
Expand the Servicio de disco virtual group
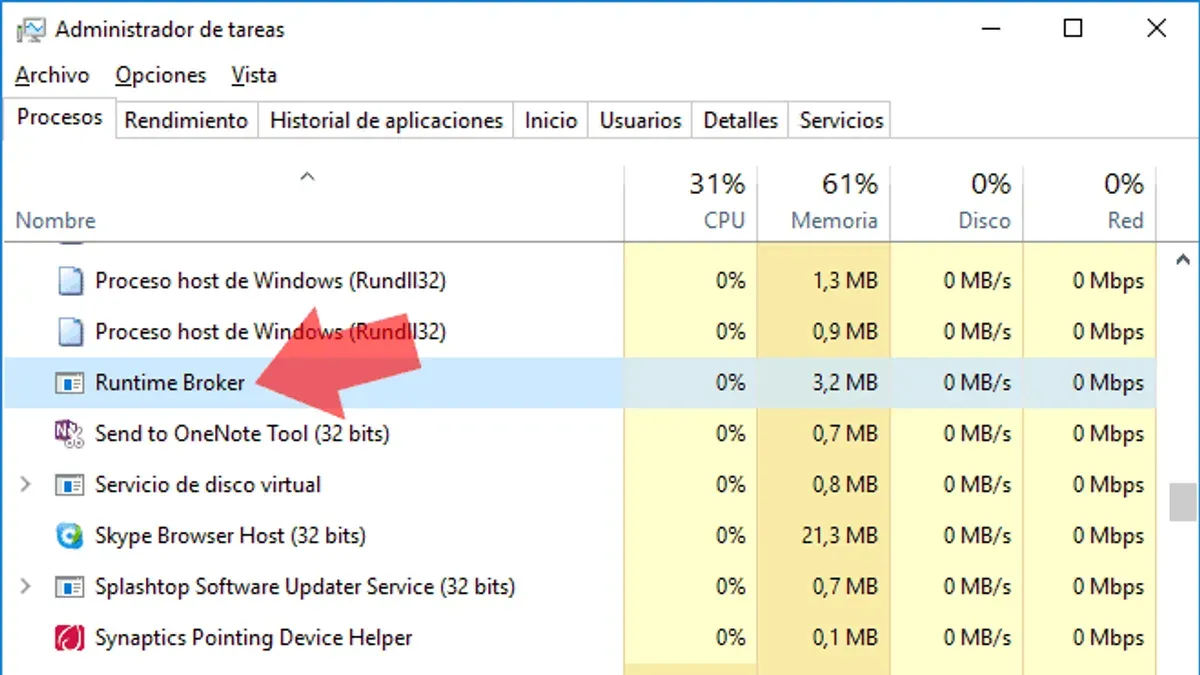pyautogui.click(x=26, y=485)
